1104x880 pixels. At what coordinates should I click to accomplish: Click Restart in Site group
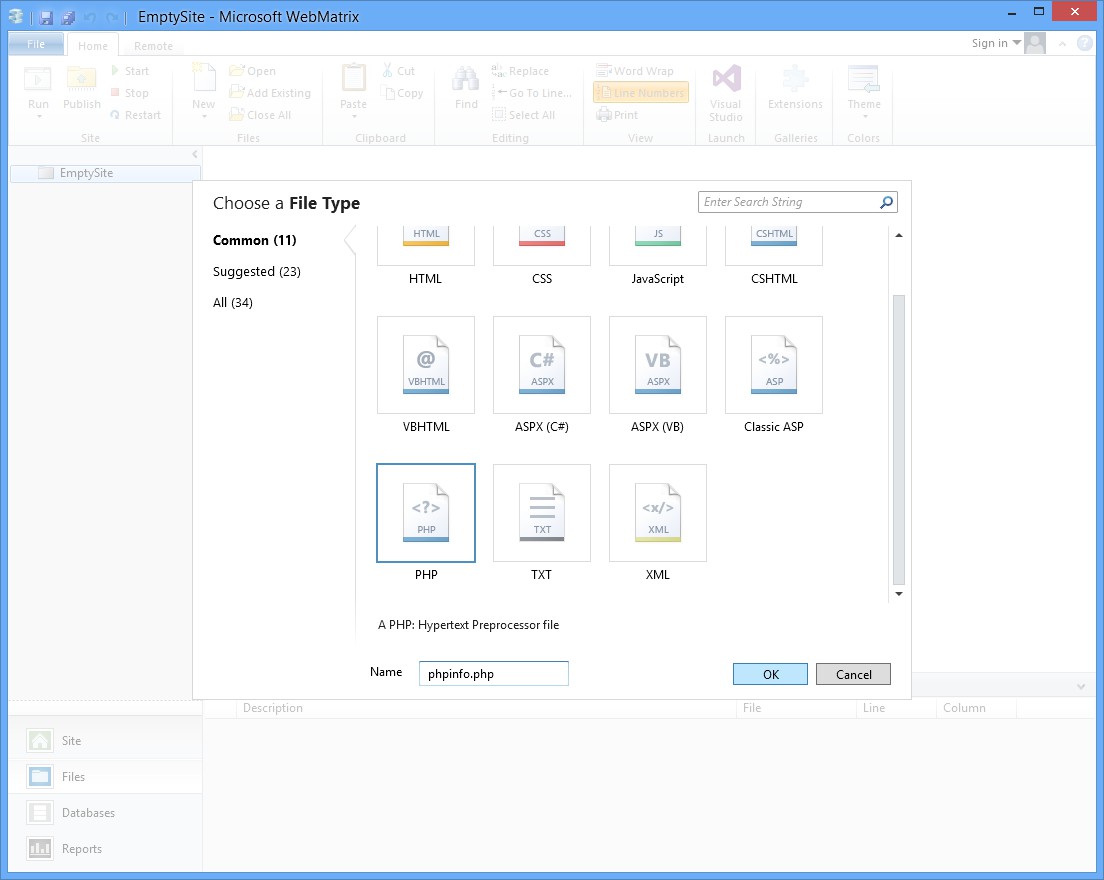[x=135, y=115]
